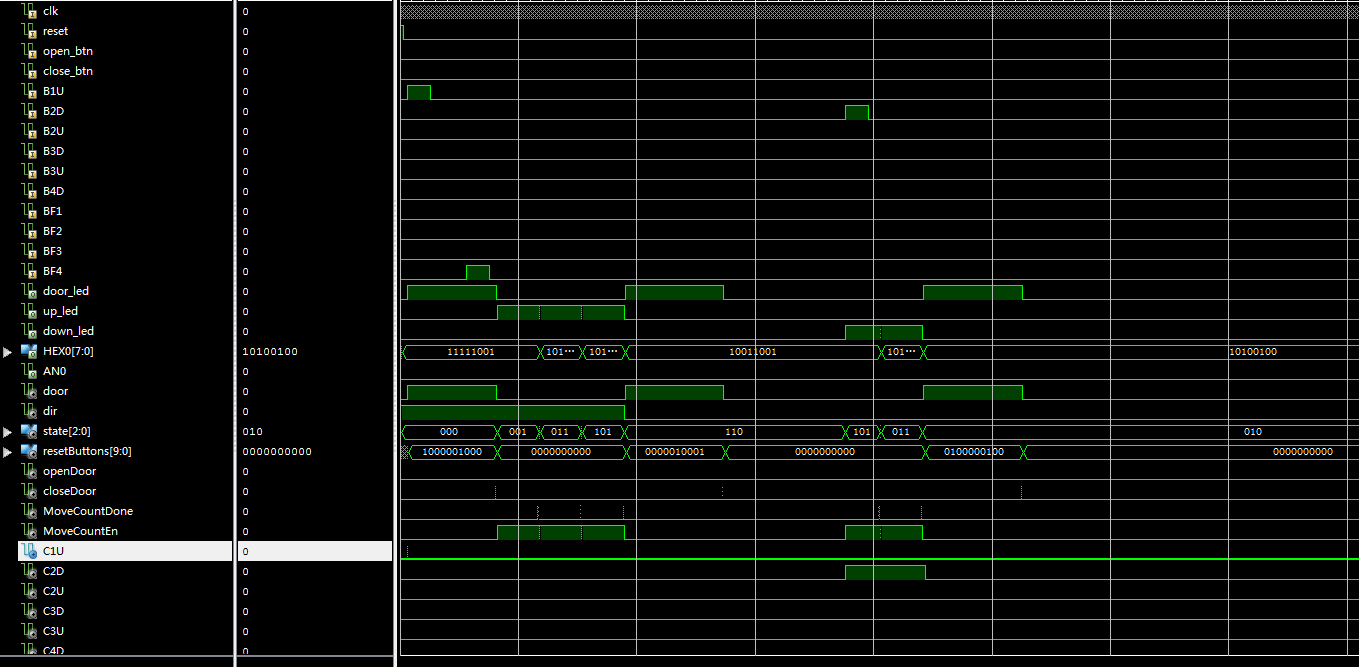Click the output icon beside AN0
1359x667 pixels.
(x=29, y=371)
